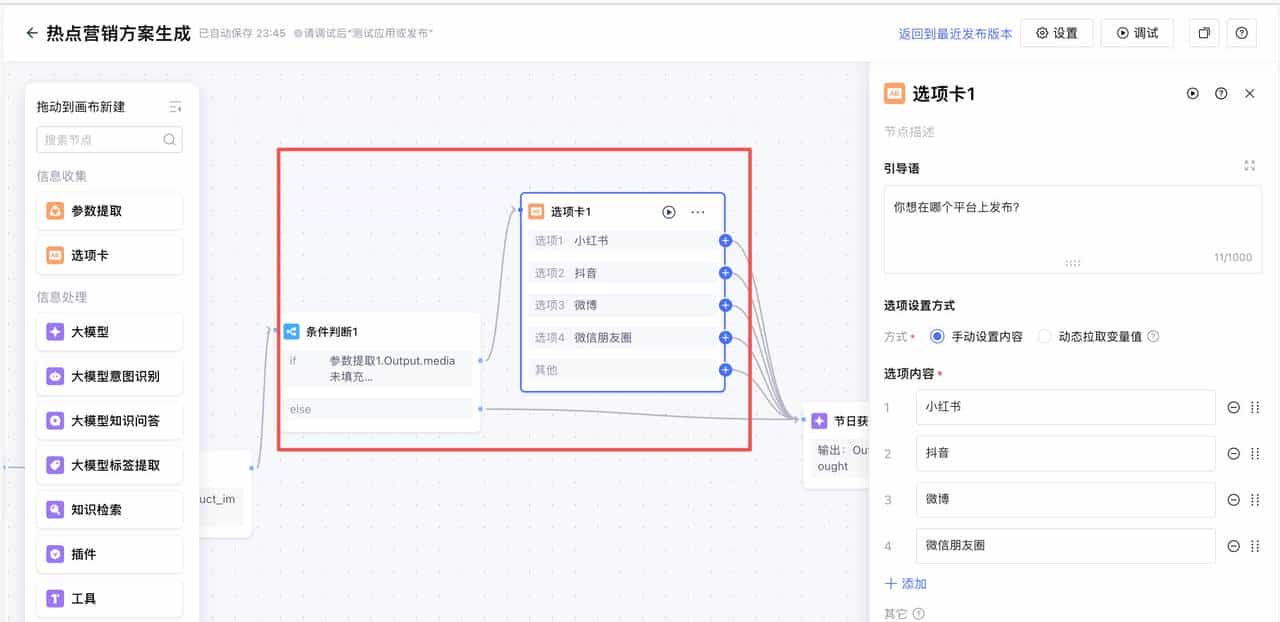Click 添加 to add a new option
This screenshot has height=622, width=1280.
[x=906, y=583]
